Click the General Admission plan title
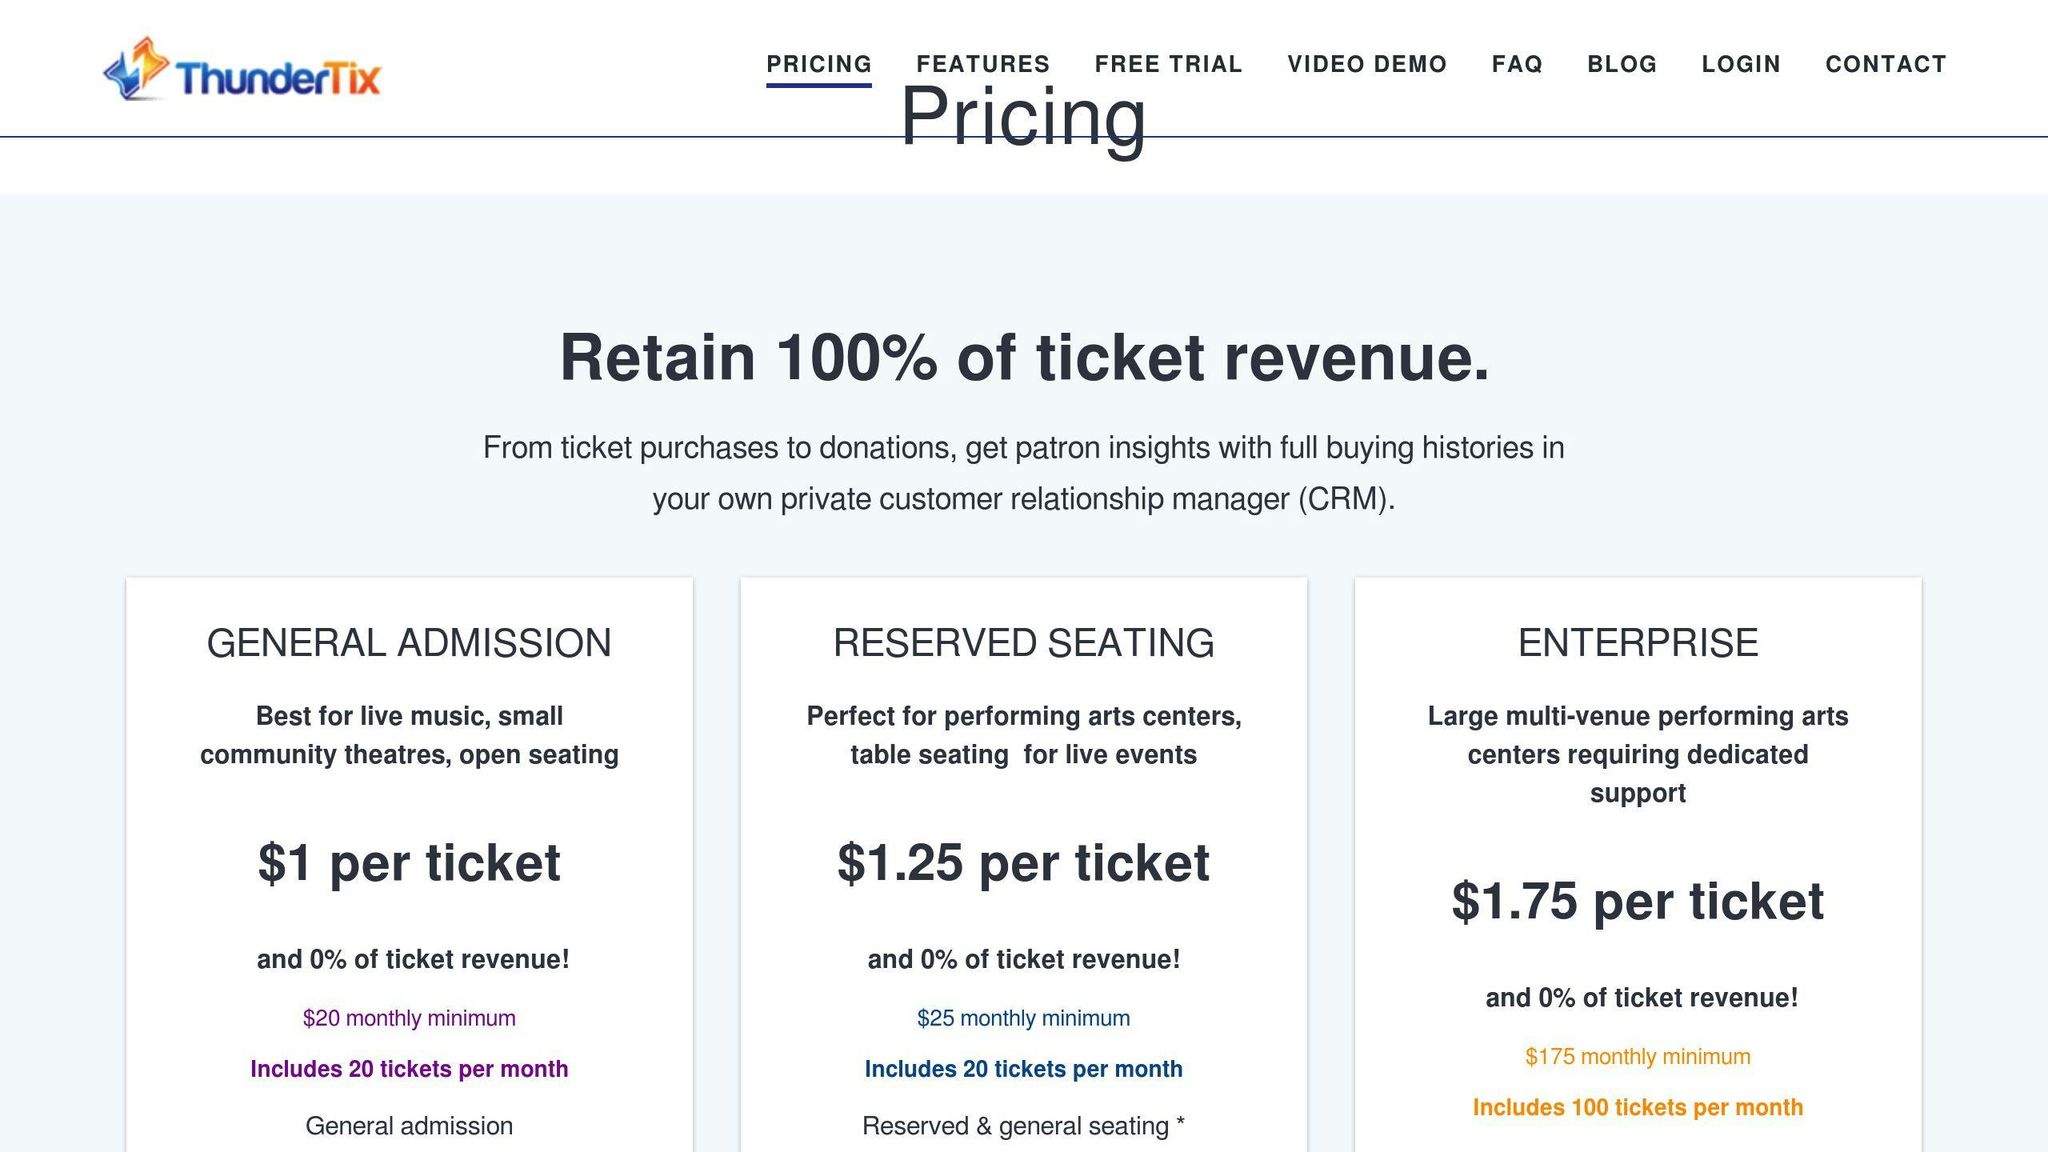Screen dimensions: 2048x1152 [409, 643]
